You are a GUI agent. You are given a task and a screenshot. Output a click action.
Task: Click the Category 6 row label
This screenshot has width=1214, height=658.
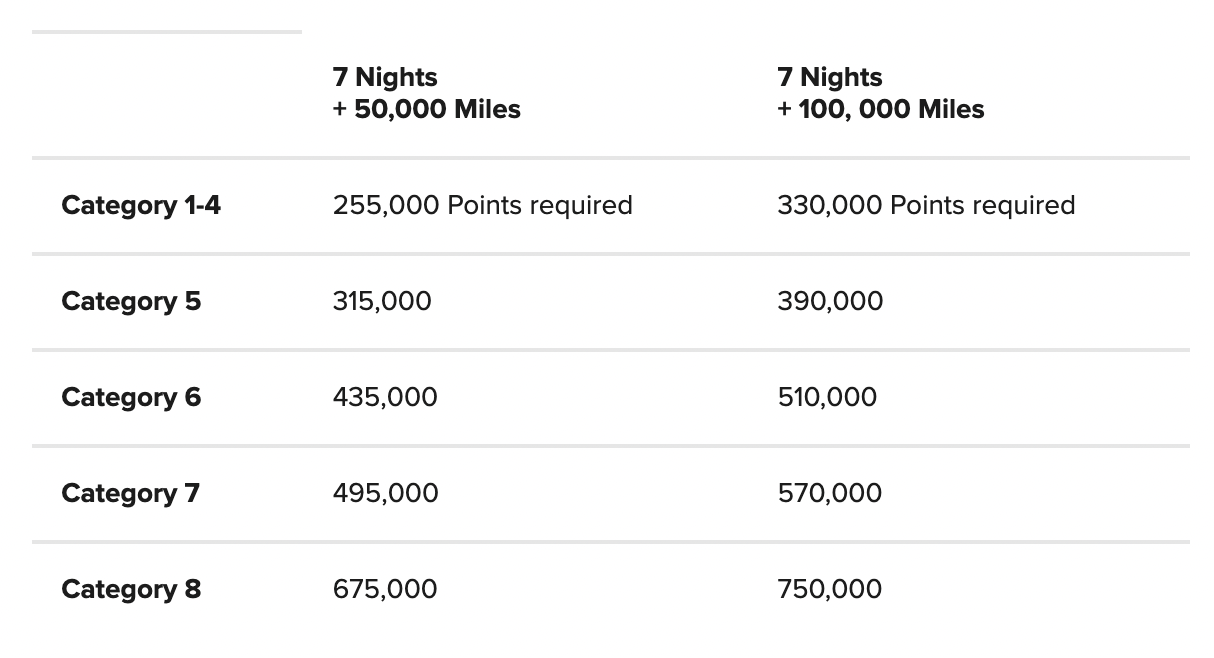(131, 397)
